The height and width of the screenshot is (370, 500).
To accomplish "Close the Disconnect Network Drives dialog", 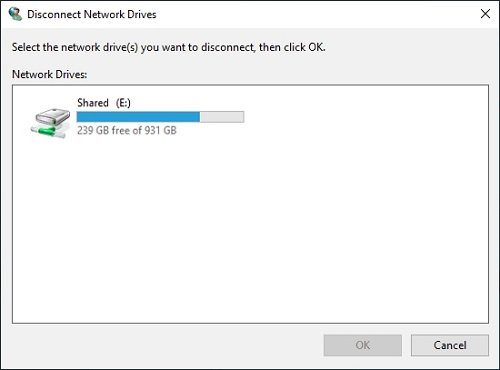I will (485, 14).
